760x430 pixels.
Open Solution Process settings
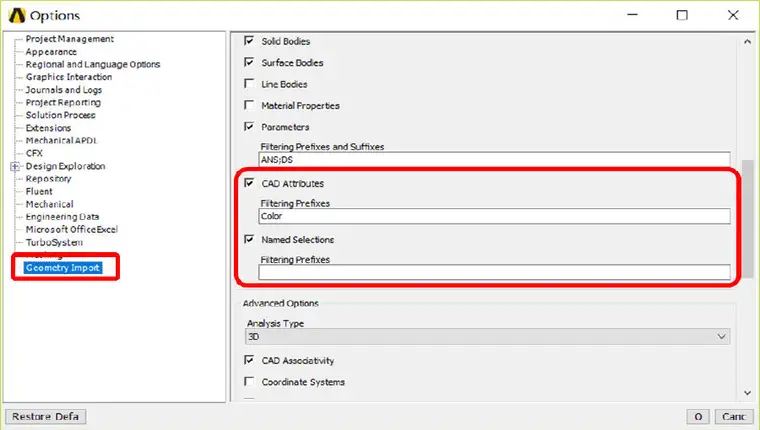pos(60,115)
